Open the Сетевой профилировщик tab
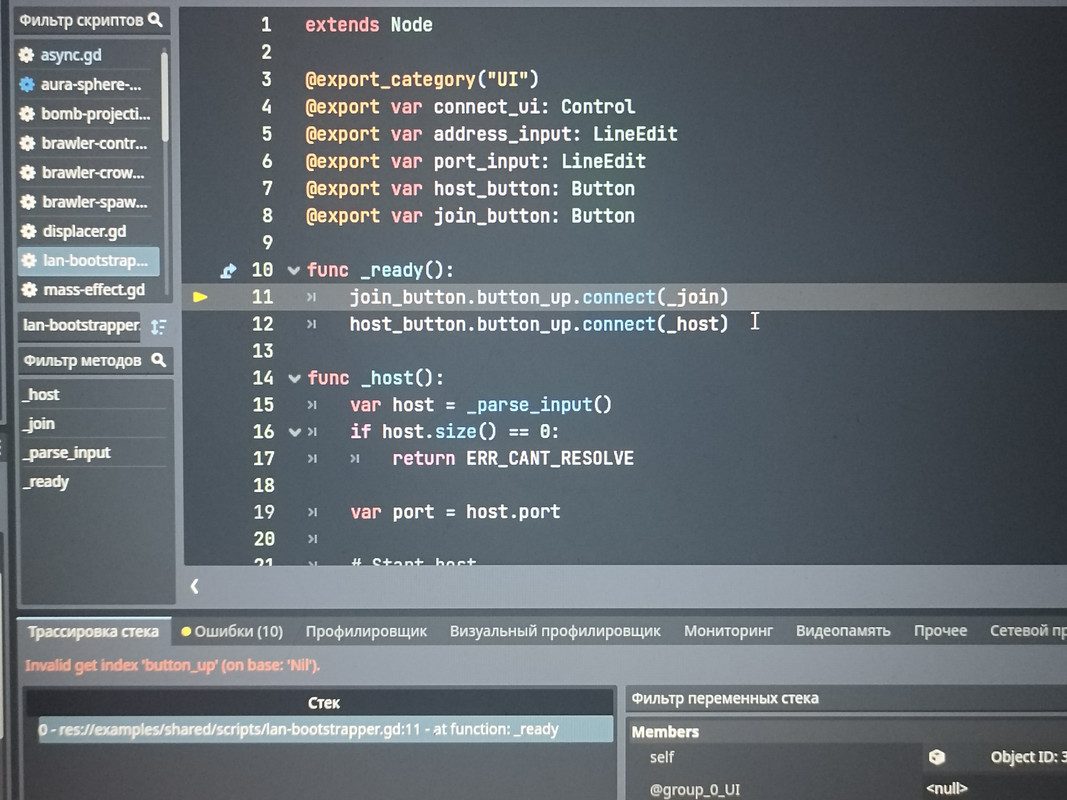Viewport: 1067px width, 800px height. click(1028, 631)
